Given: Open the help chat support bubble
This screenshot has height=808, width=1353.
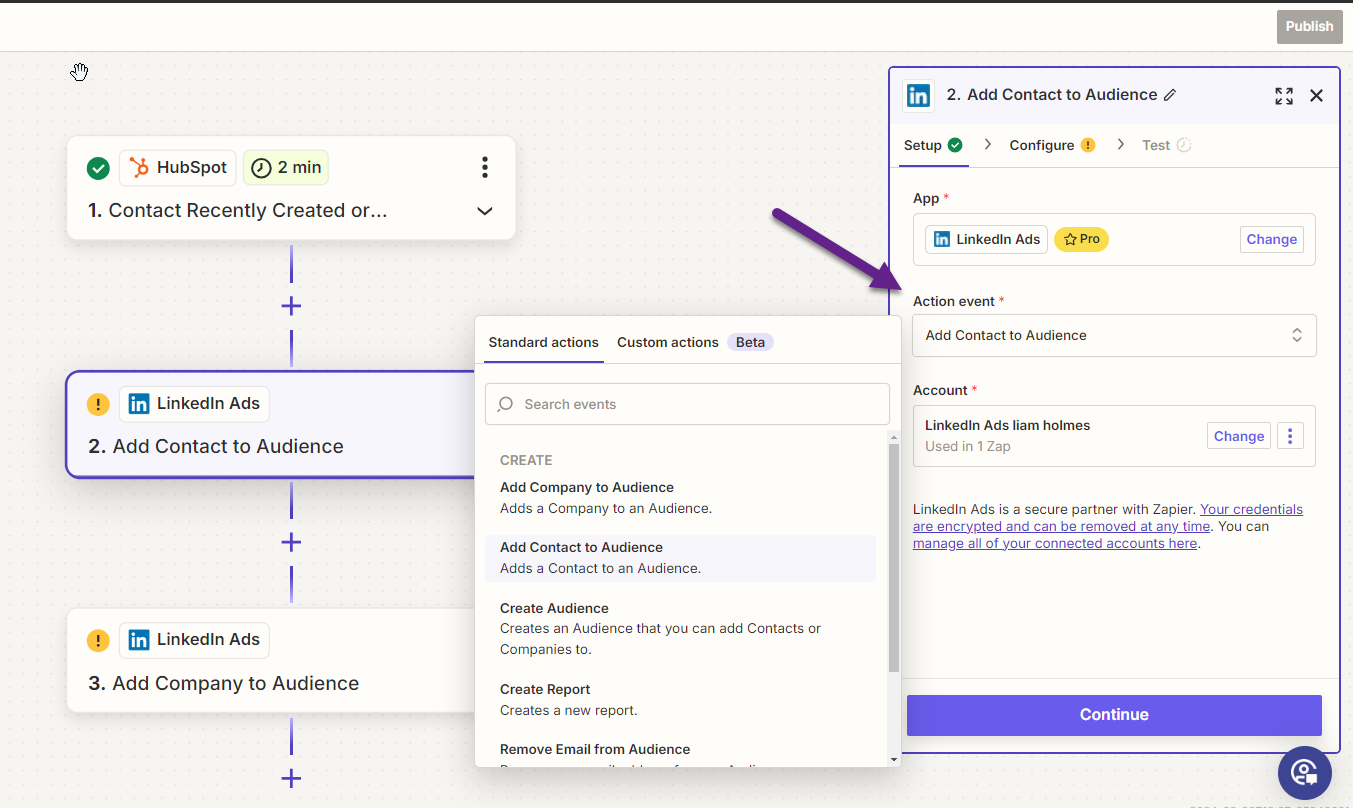Looking at the screenshot, I should 1304,772.
